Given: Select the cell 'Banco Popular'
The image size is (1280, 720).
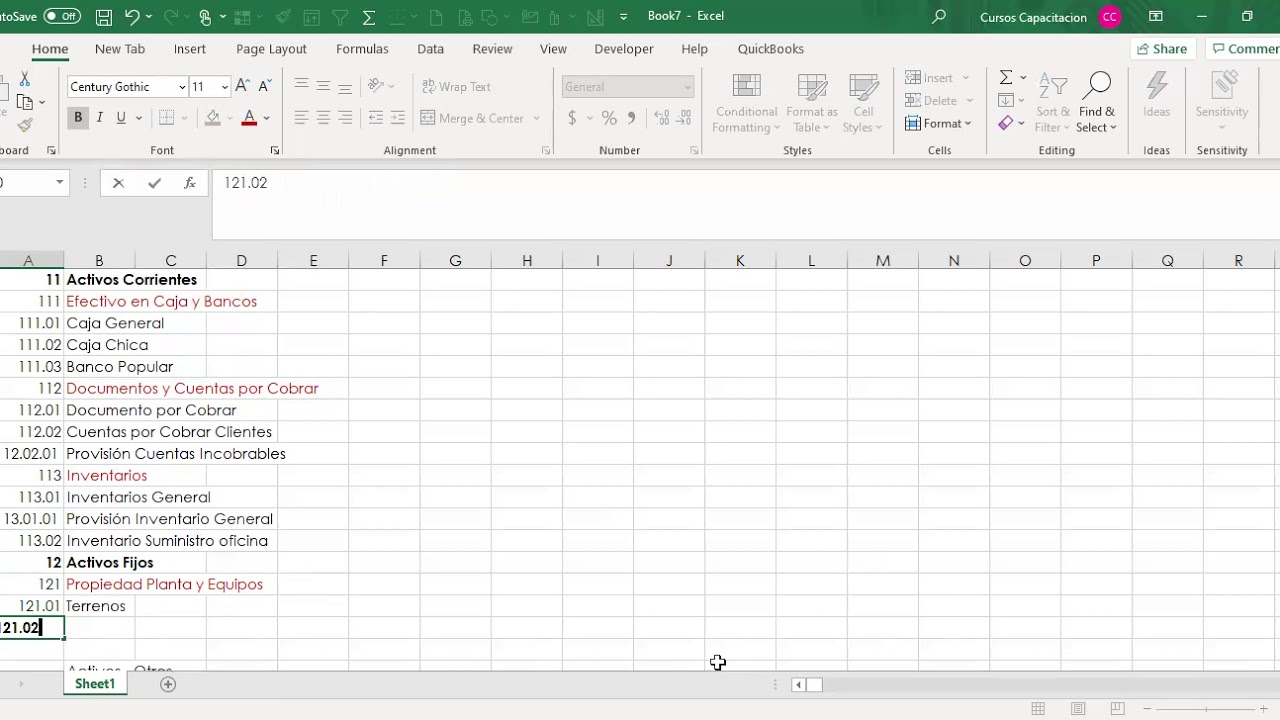Looking at the screenshot, I should 119,367.
